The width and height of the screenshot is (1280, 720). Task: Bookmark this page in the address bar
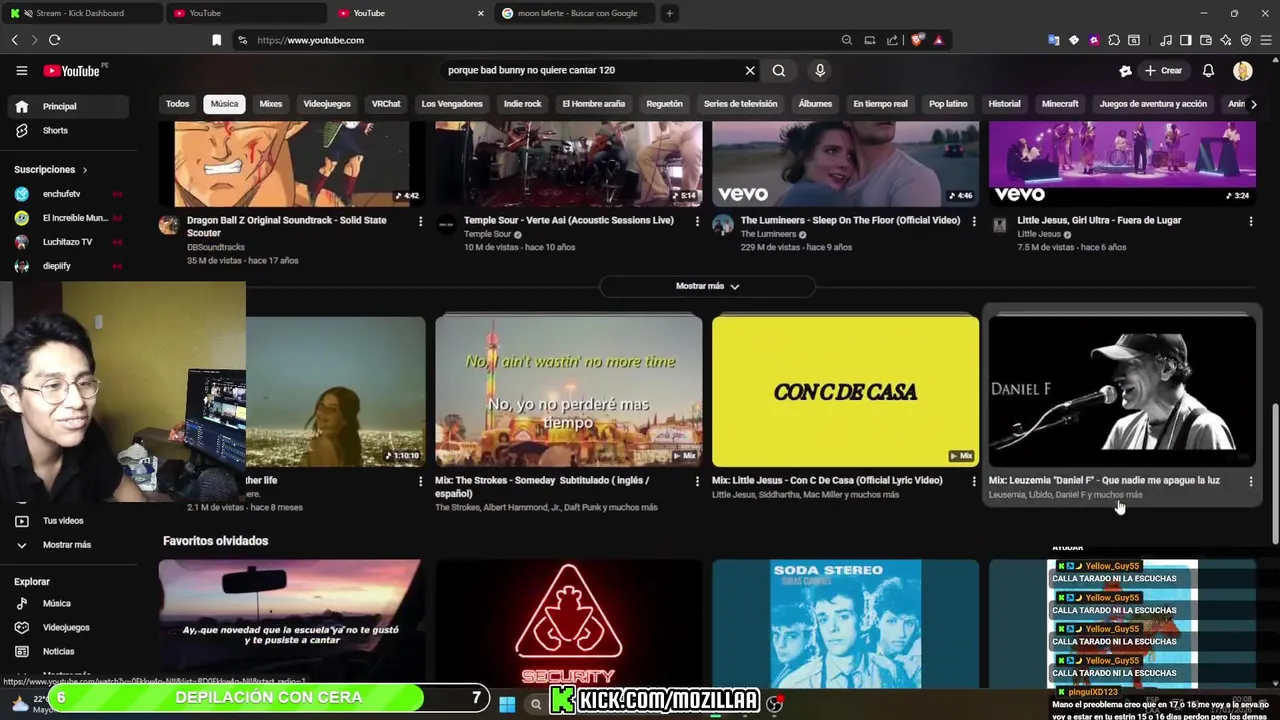[x=216, y=40]
